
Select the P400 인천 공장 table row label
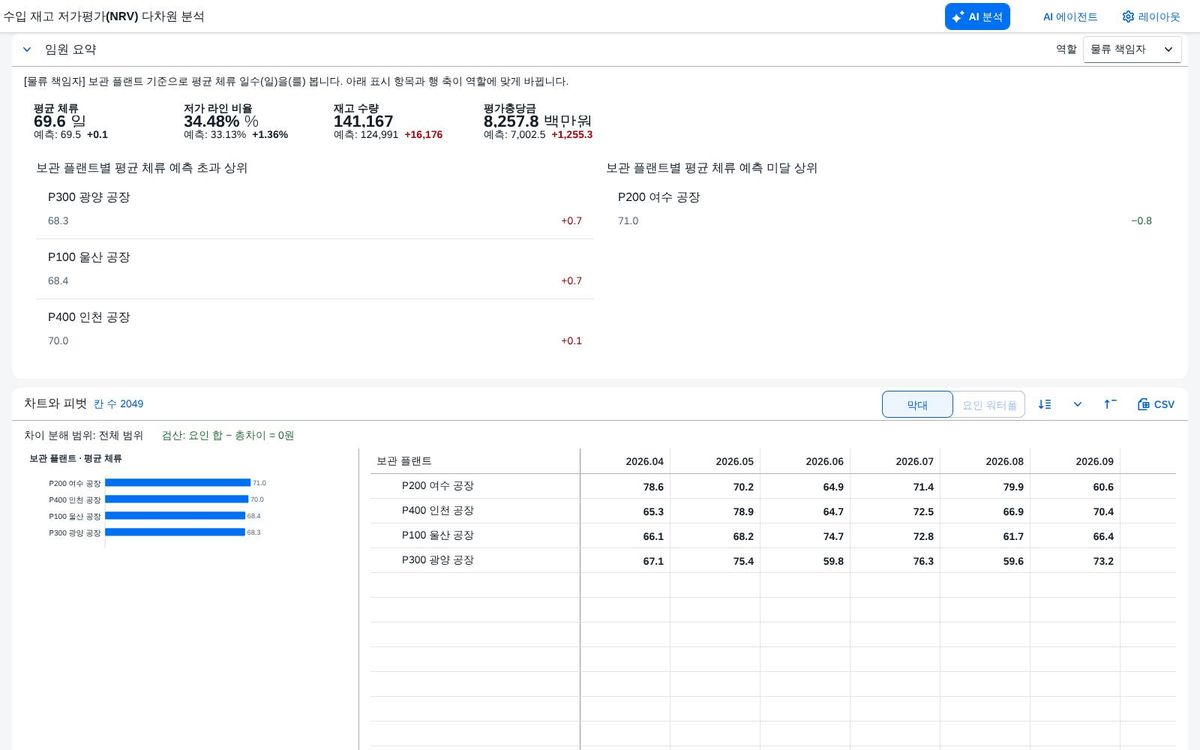[x=437, y=511]
